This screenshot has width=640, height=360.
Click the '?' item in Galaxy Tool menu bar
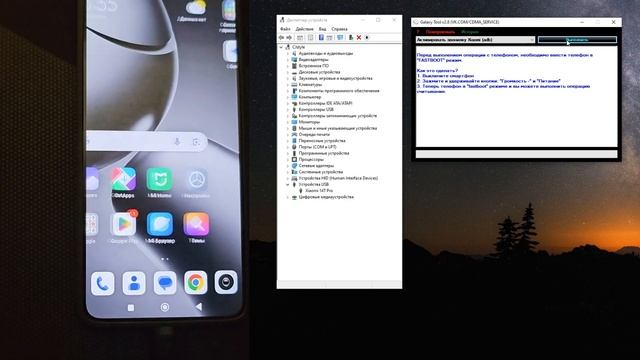click(x=418, y=32)
